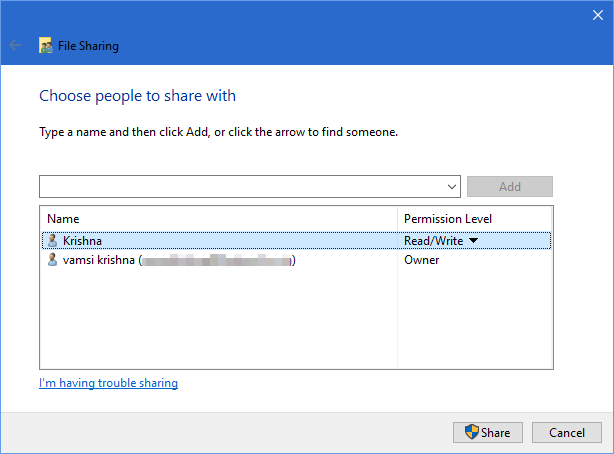The image size is (614, 454).
Task: Click the Owner permission level text
Action: [421, 260]
